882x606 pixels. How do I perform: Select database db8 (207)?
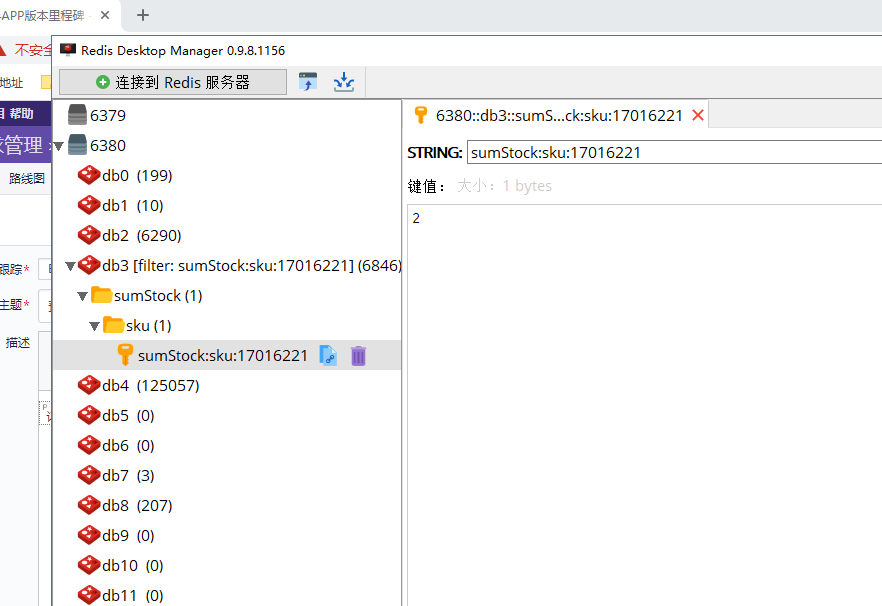[x=137, y=505]
